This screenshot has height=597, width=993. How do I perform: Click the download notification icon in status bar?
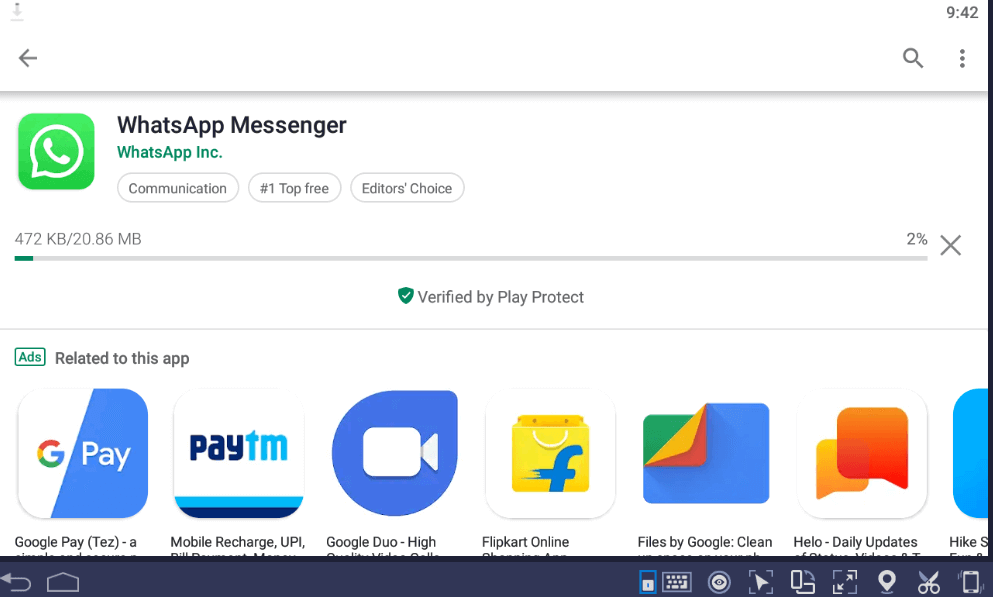[x=17, y=11]
